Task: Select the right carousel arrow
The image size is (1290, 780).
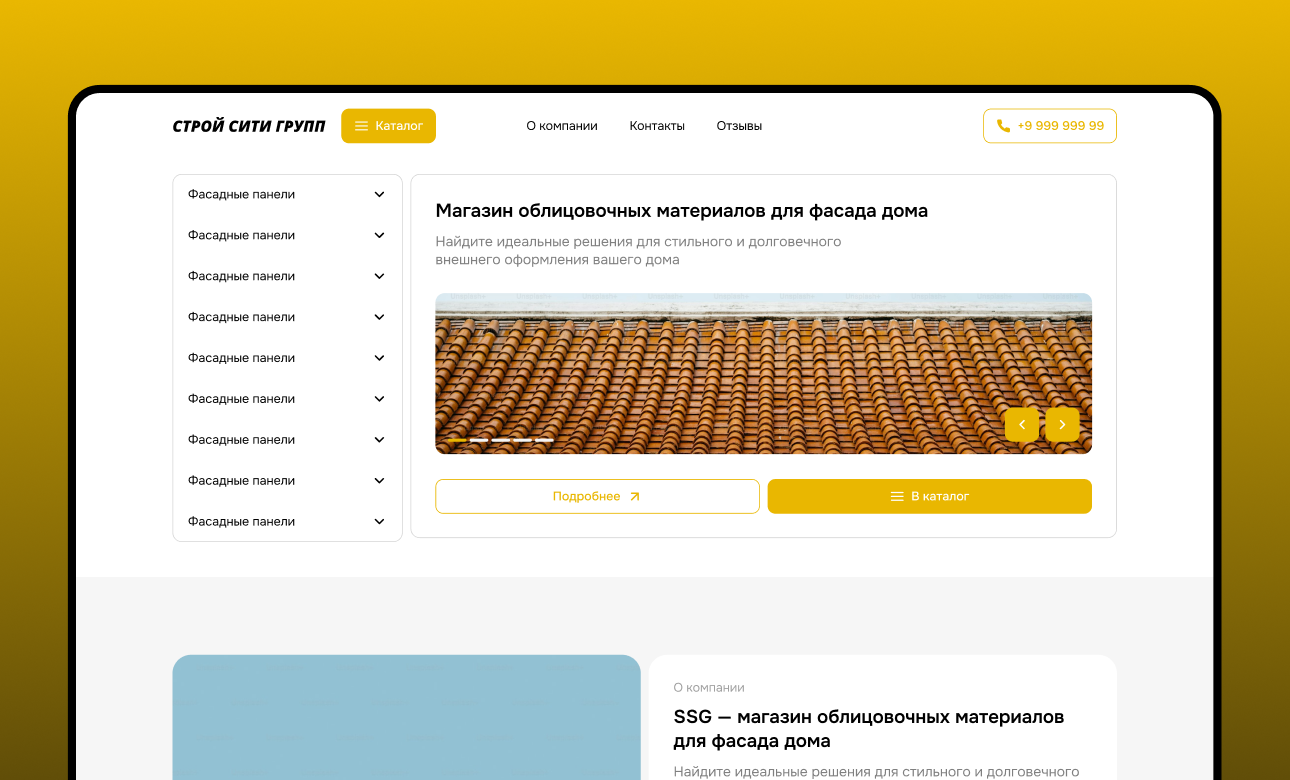Action: click(1062, 425)
